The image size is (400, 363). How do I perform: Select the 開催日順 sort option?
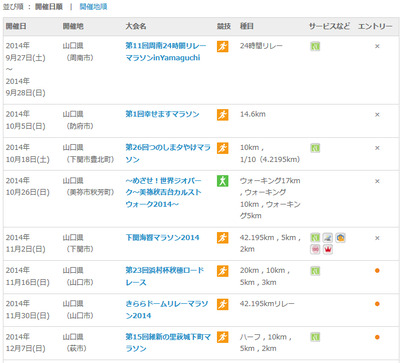tap(49, 7)
